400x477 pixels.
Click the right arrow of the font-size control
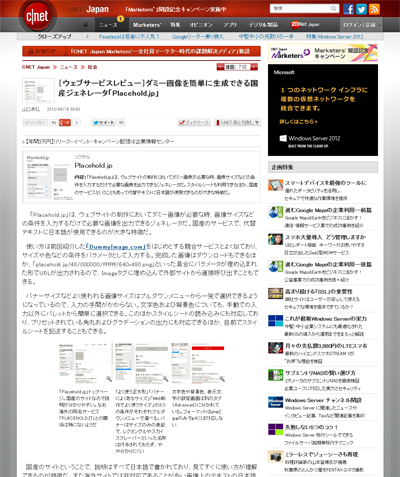[254, 67]
